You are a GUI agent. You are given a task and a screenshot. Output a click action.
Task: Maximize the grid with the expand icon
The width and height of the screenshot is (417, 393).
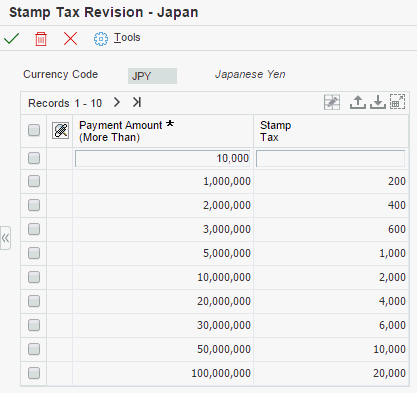click(x=397, y=102)
